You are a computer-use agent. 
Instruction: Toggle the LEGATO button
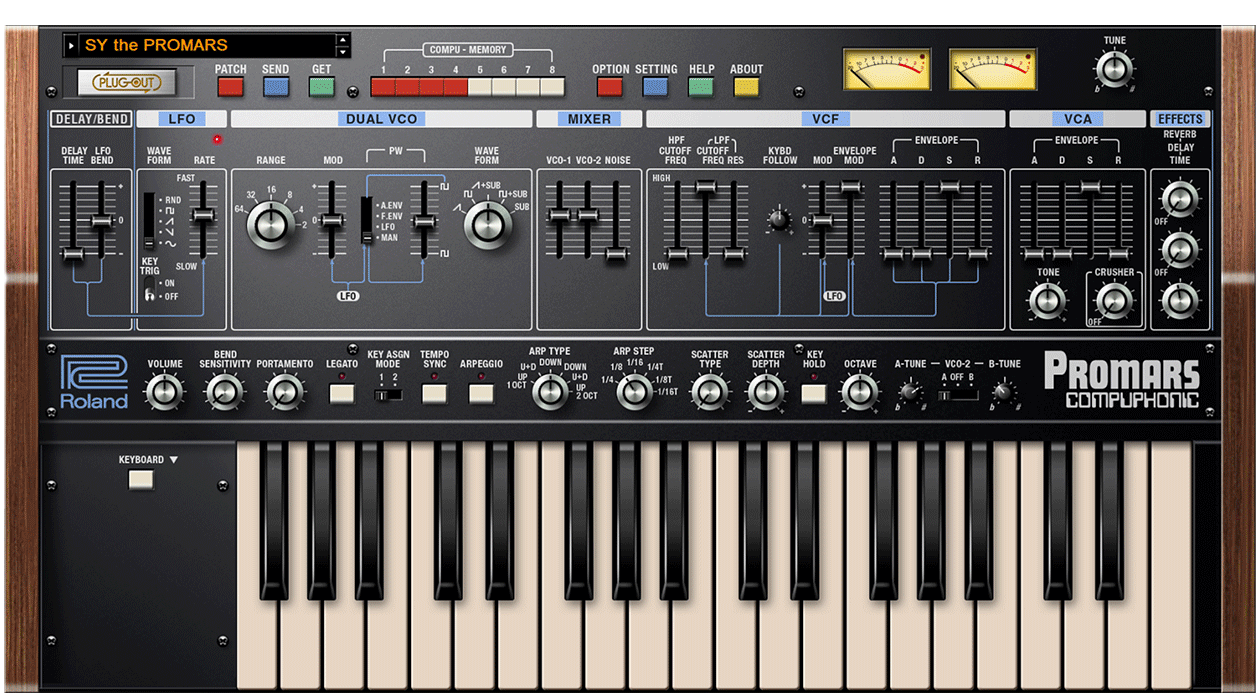click(x=343, y=394)
